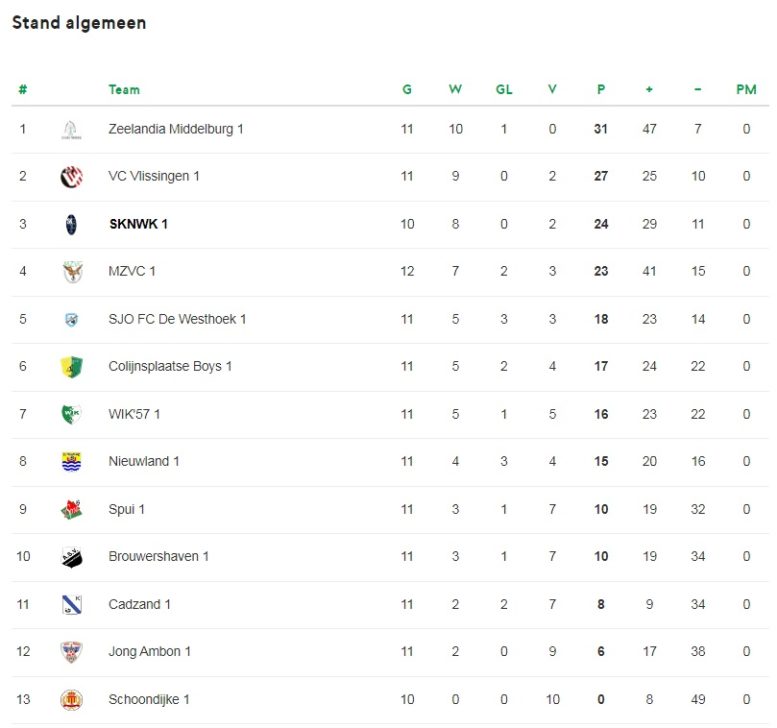777x728 pixels.
Task: Click the Stand algemeen heading
Action: pyautogui.click(x=79, y=23)
